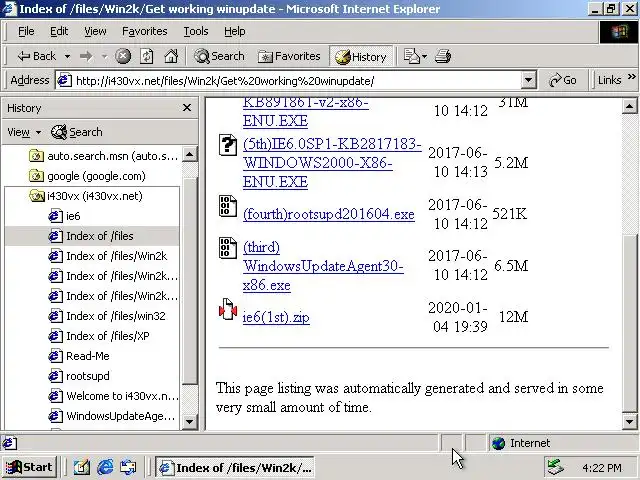Open the Forward button dropdown arrow
Viewport: 640px width, 480px height.
coord(104,56)
